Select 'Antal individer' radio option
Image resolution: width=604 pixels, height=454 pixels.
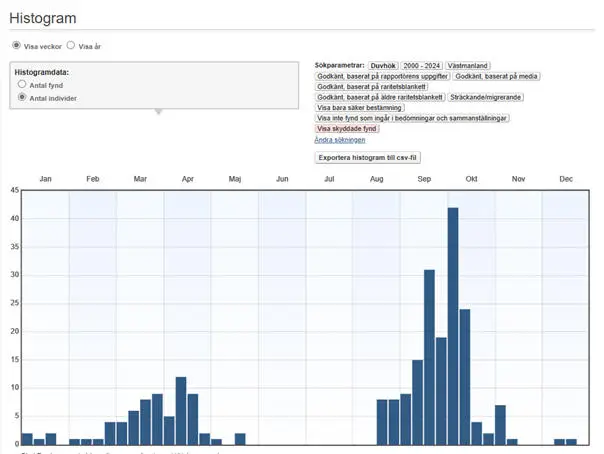[x=23, y=98]
